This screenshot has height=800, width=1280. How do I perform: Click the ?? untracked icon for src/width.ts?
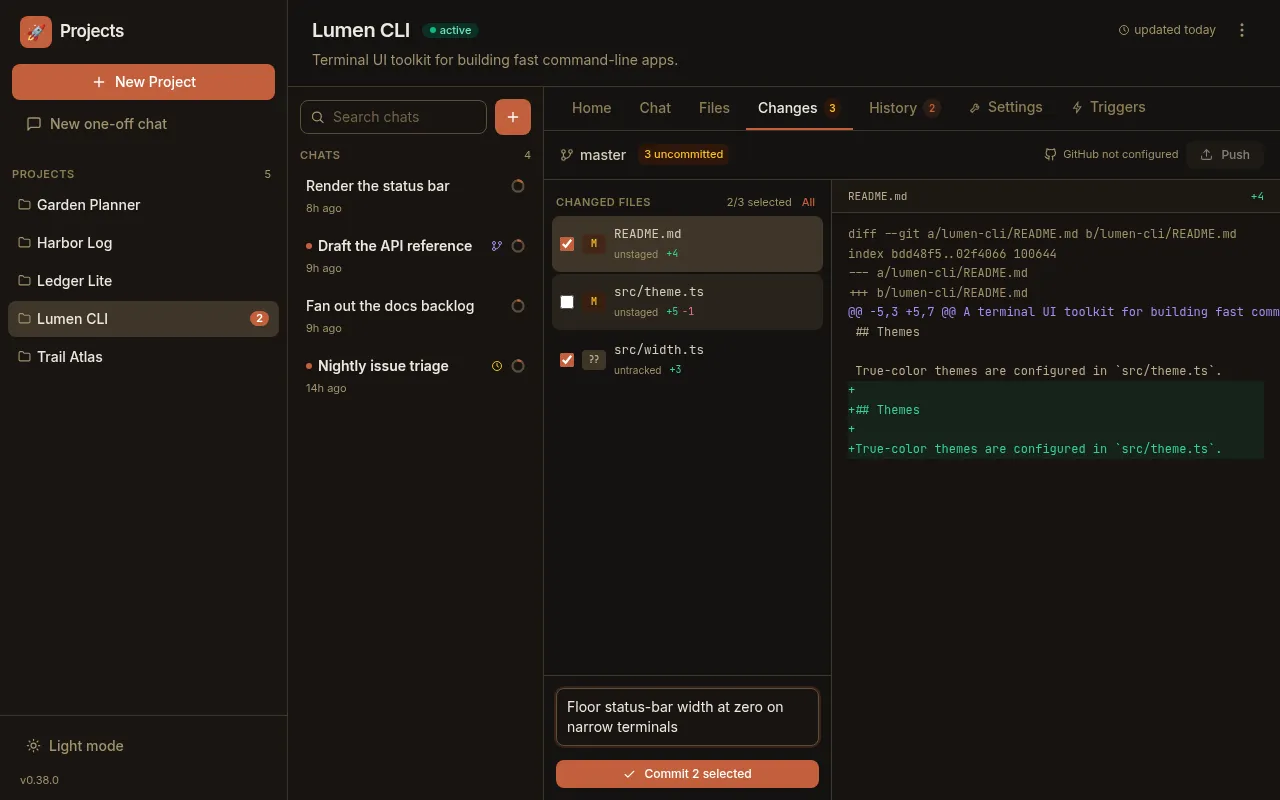click(x=594, y=360)
